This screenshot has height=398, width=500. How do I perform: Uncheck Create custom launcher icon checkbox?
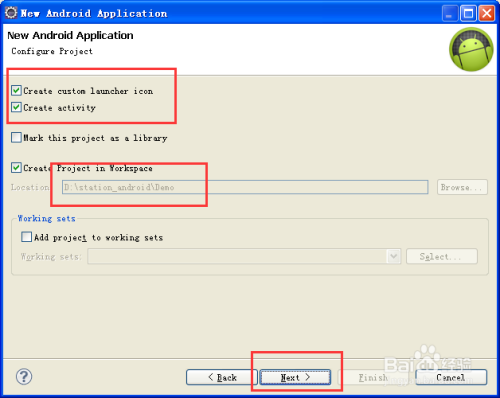click(16, 91)
